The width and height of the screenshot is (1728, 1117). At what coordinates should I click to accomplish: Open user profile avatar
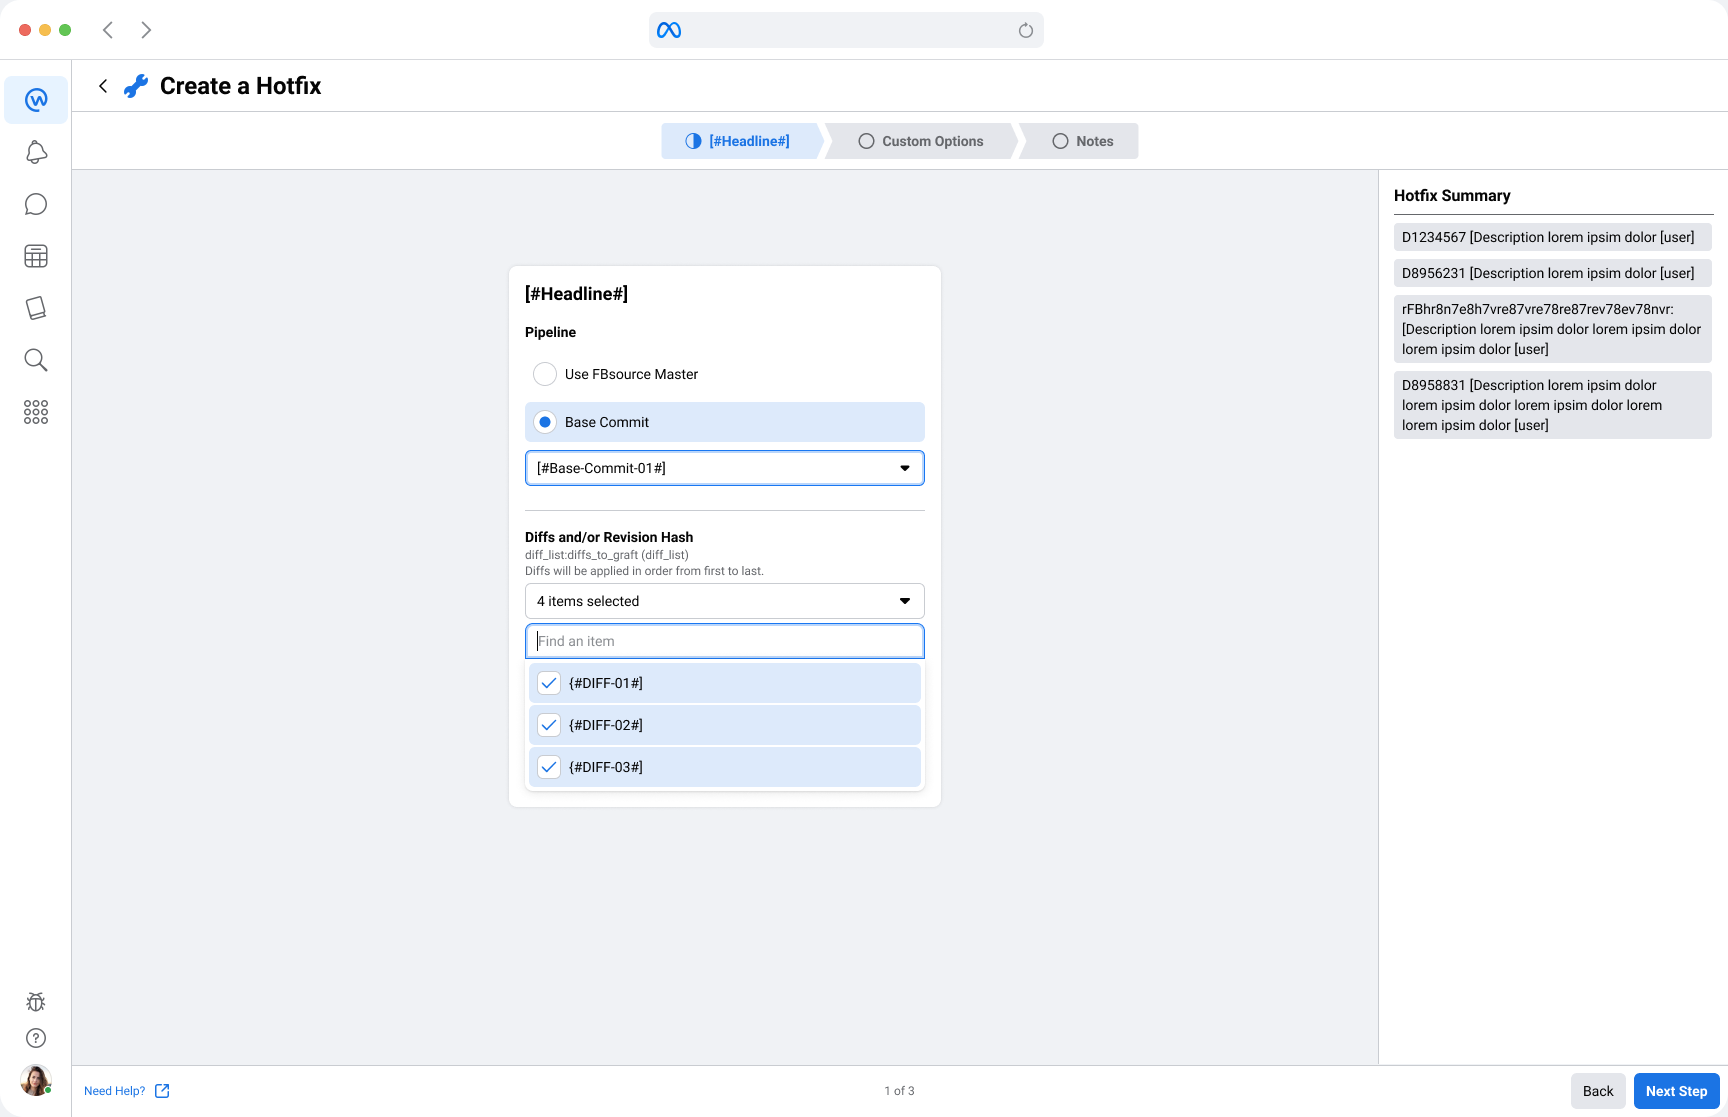36,1081
